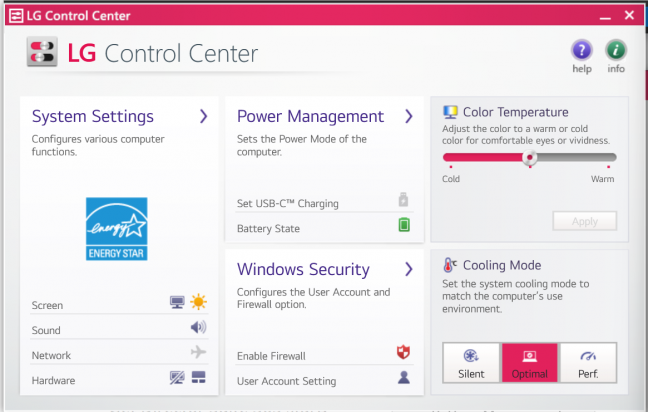Click the Hardware display-off icon
The width and height of the screenshot is (648, 412).
pyautogui.click(x=177, y=377)
